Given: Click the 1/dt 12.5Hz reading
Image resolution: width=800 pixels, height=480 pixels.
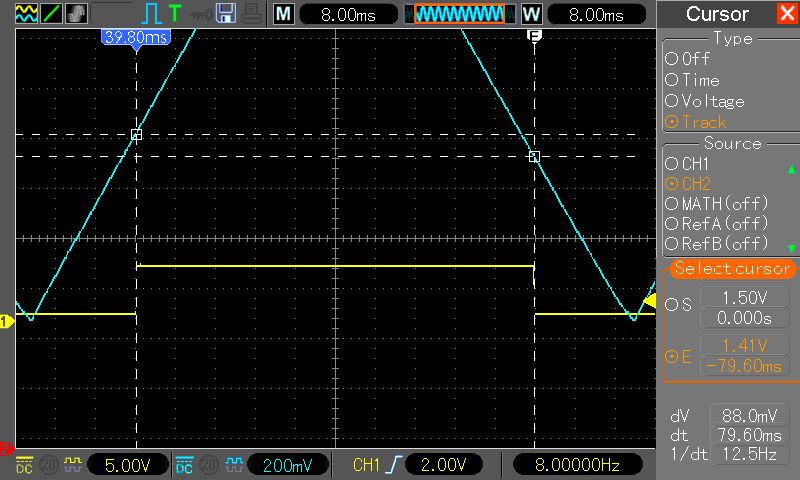Looking at the screenshot, I should pyautogui.click(x=749, y=454).
